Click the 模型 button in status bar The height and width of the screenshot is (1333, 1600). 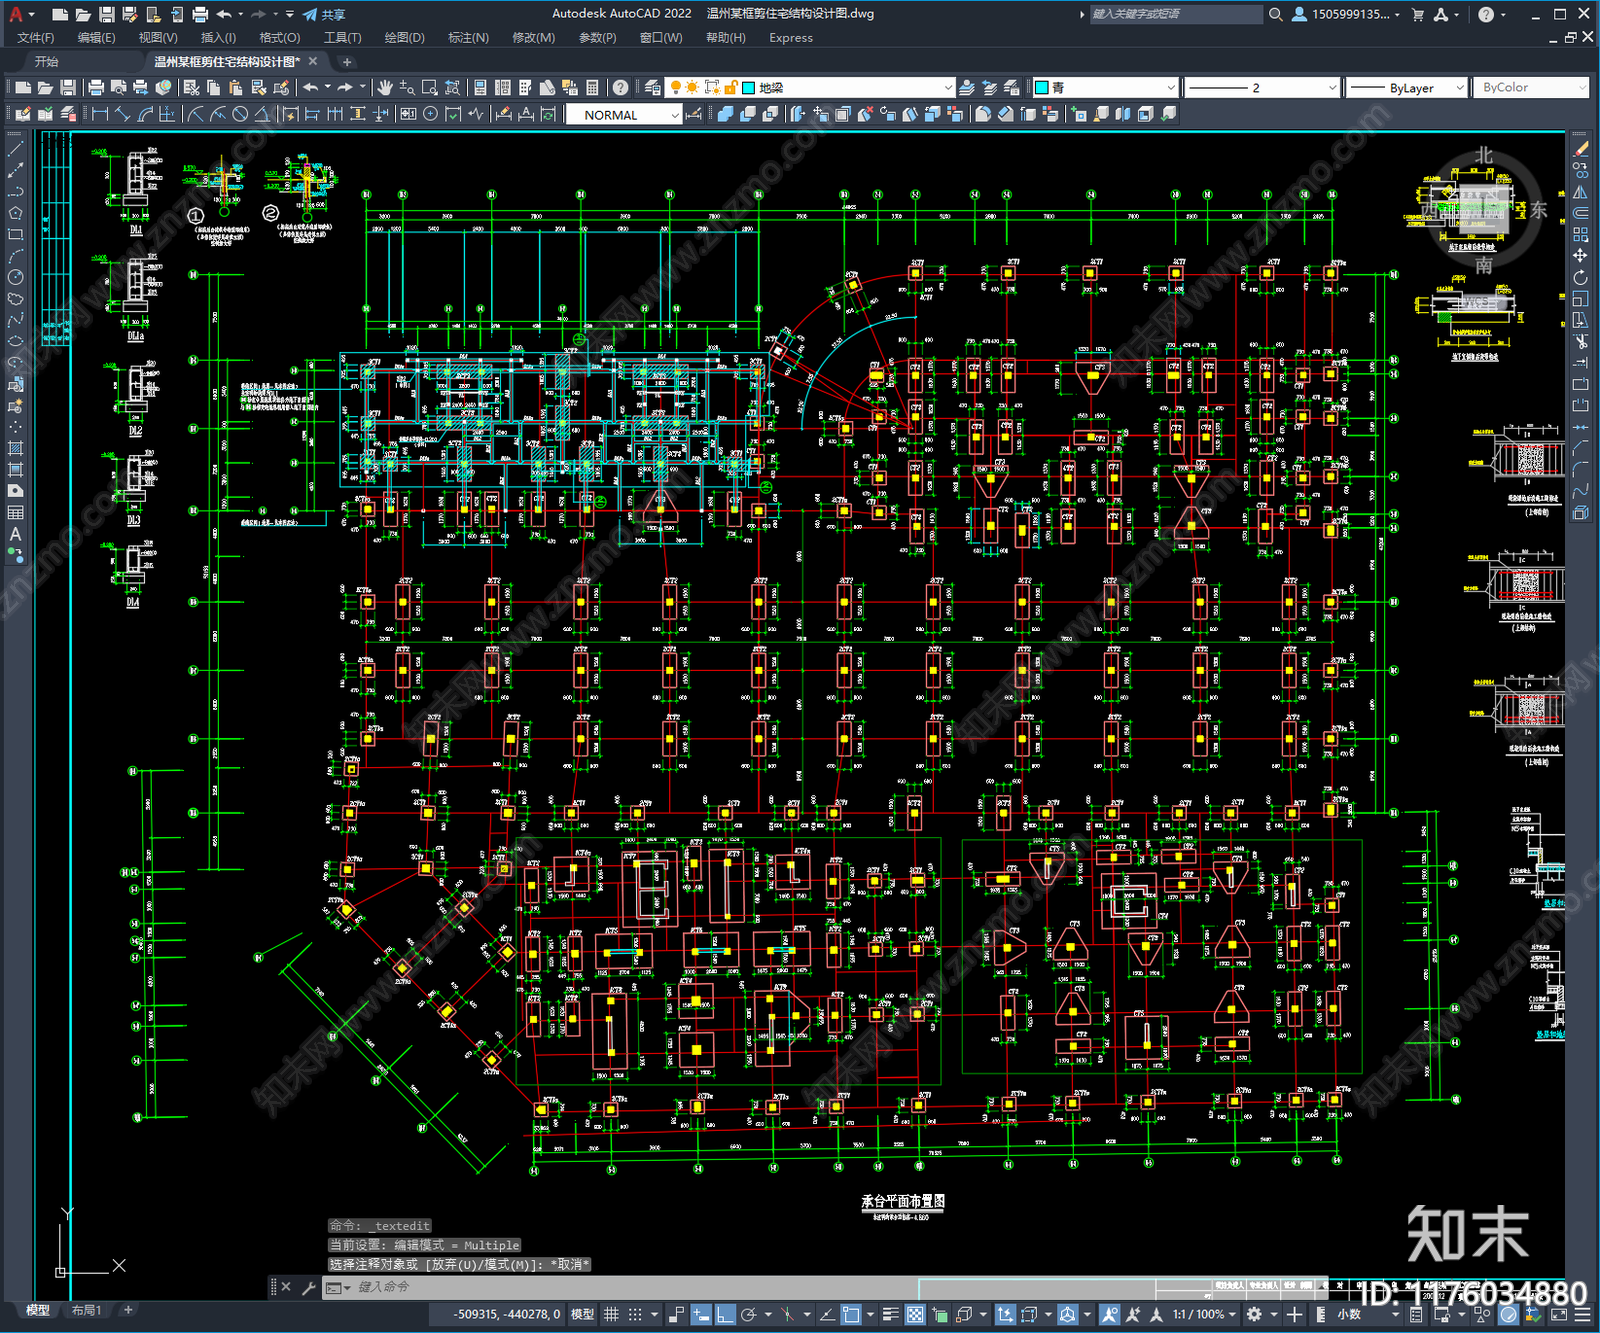tap(583, 1314)
